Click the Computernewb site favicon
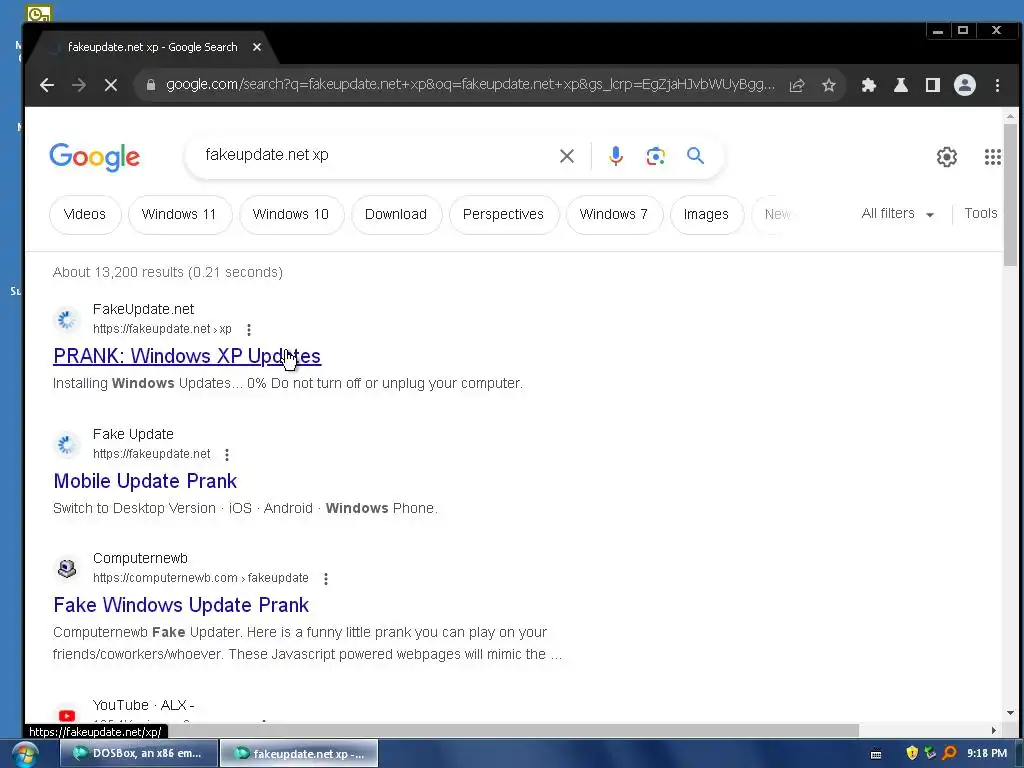 tap(67, 568)
